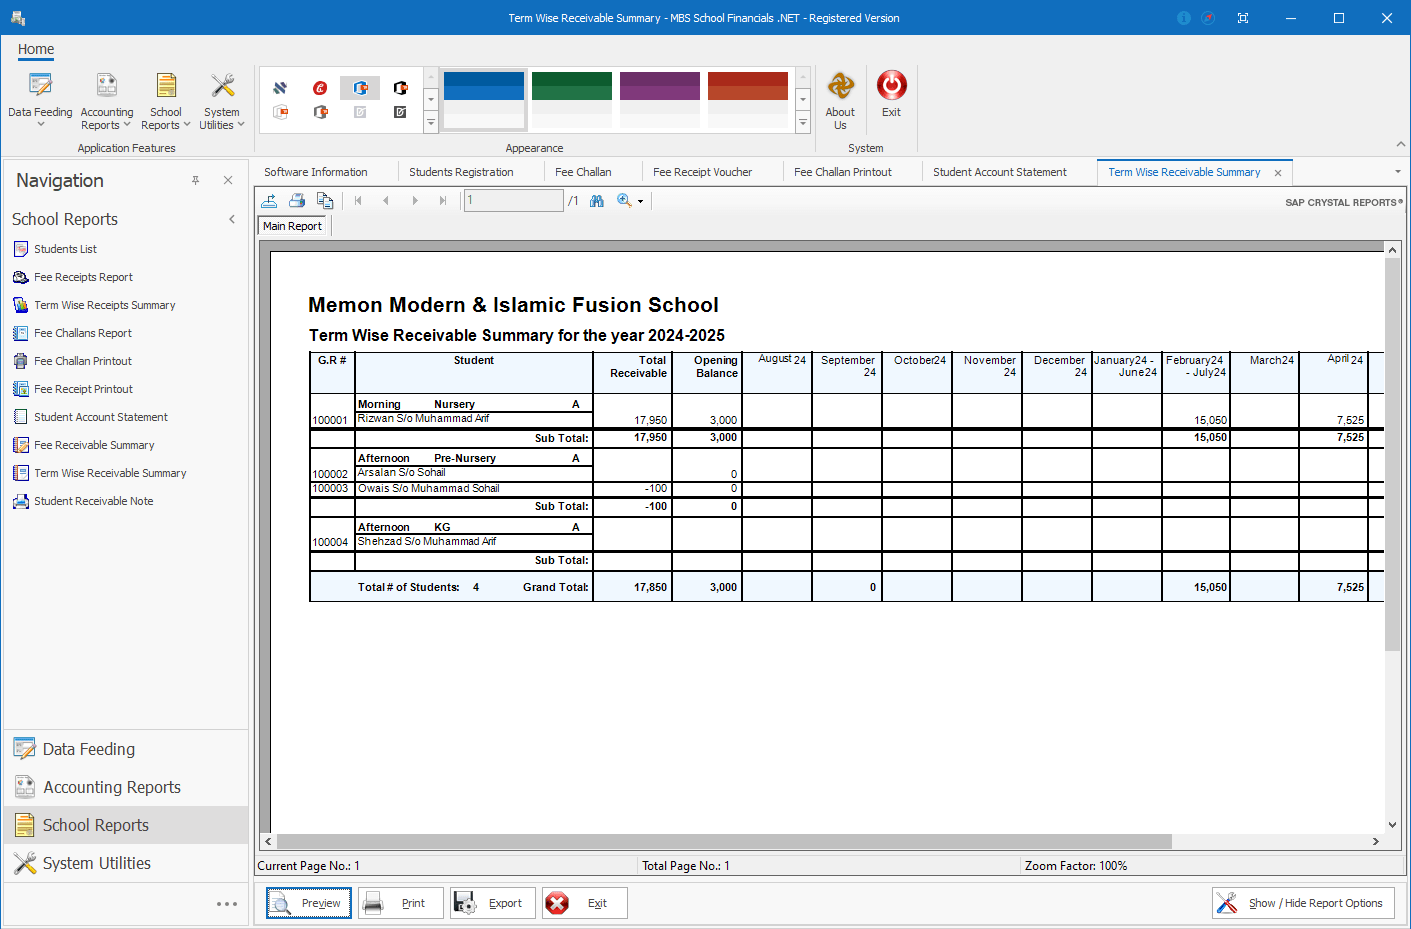Open the report zoom level dropdown

tap(640, 202)
